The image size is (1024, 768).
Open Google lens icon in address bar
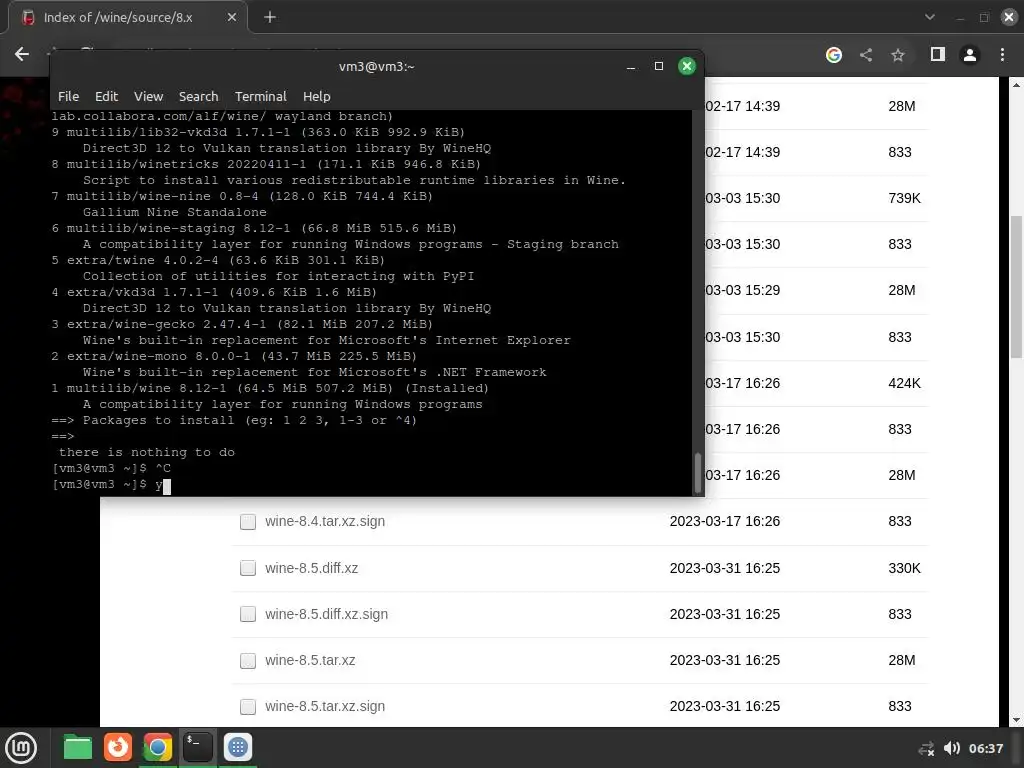pyautogui.click(x=833, y=55)
